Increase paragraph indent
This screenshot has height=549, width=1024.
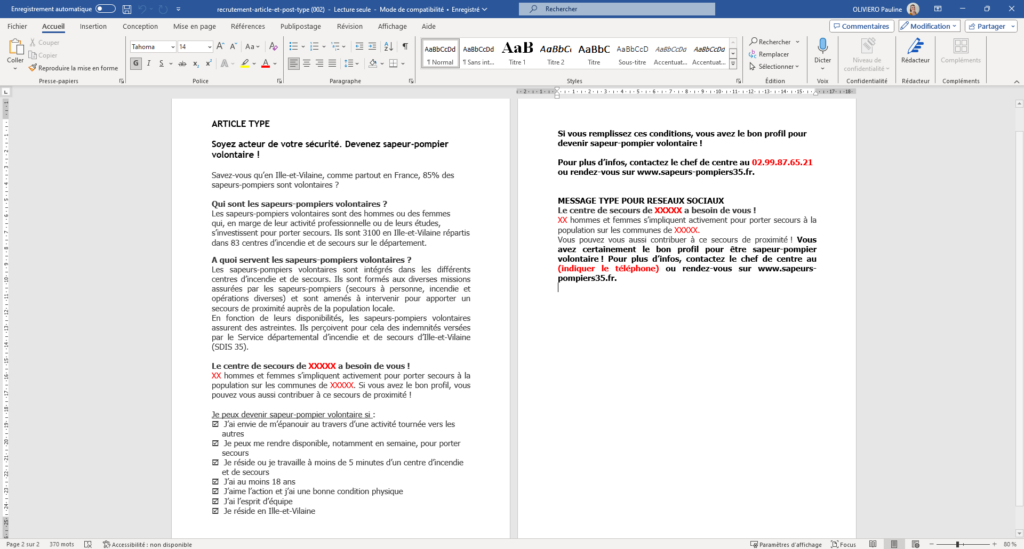372,46
